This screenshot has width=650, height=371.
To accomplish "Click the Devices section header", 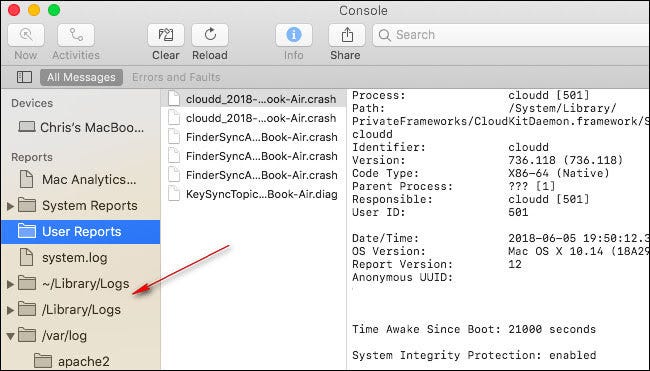I will 32,103.
